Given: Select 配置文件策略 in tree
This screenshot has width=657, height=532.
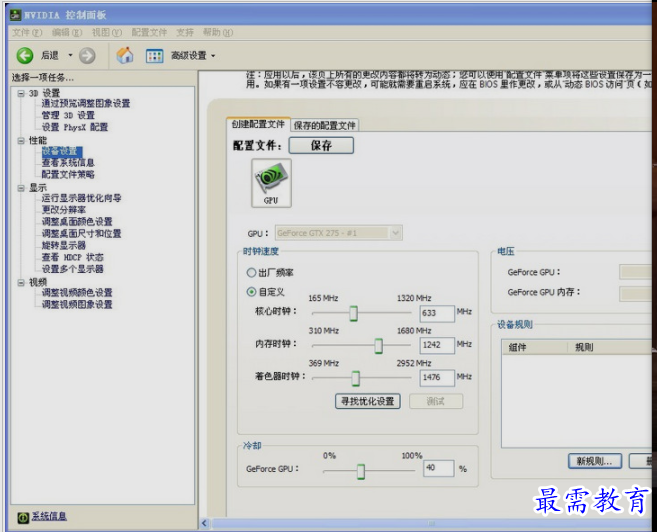Looking at the screenshot, I should pyautogui.click(x=68, y=174).
